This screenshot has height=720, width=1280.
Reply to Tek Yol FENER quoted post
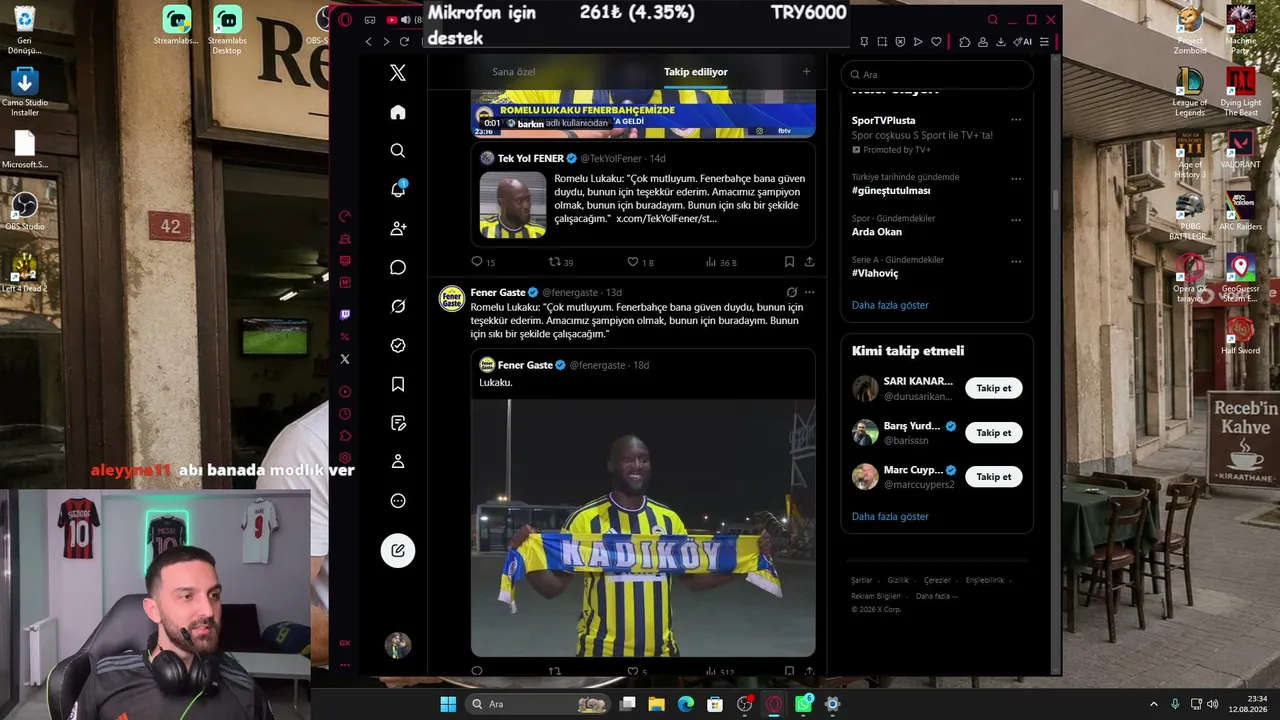coord(477,262)
